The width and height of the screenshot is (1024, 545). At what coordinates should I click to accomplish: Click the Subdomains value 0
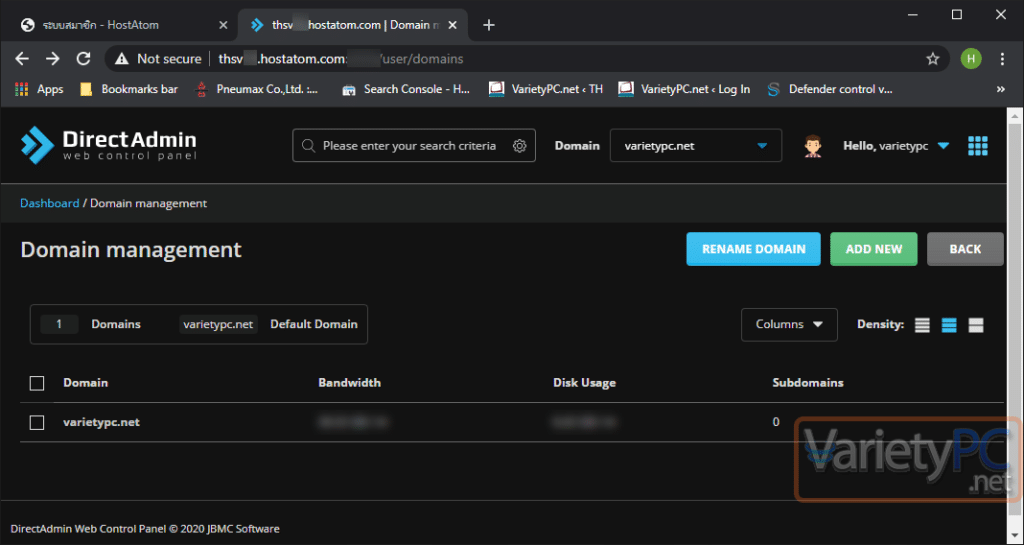[x=776, y=422]
